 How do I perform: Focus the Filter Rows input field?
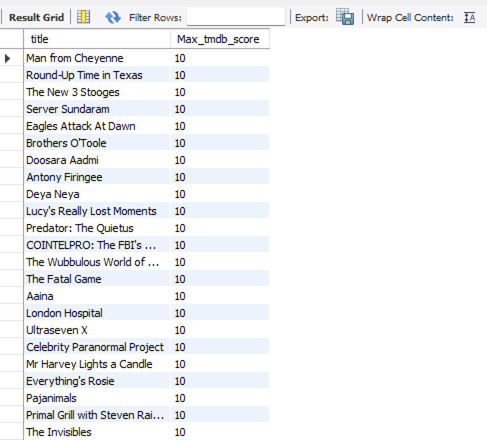pyautogui.click(x=236, y=16)
